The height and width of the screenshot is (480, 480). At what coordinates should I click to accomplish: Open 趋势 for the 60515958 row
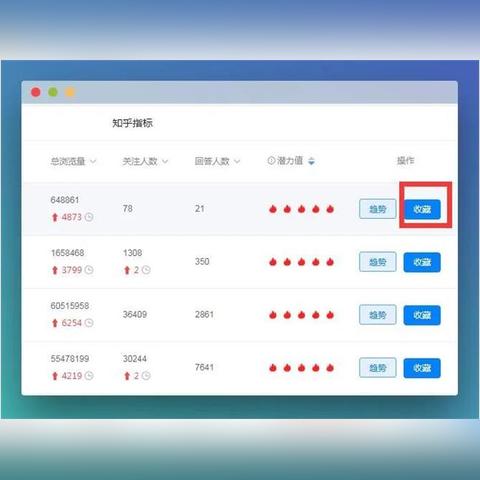(378, 315)
